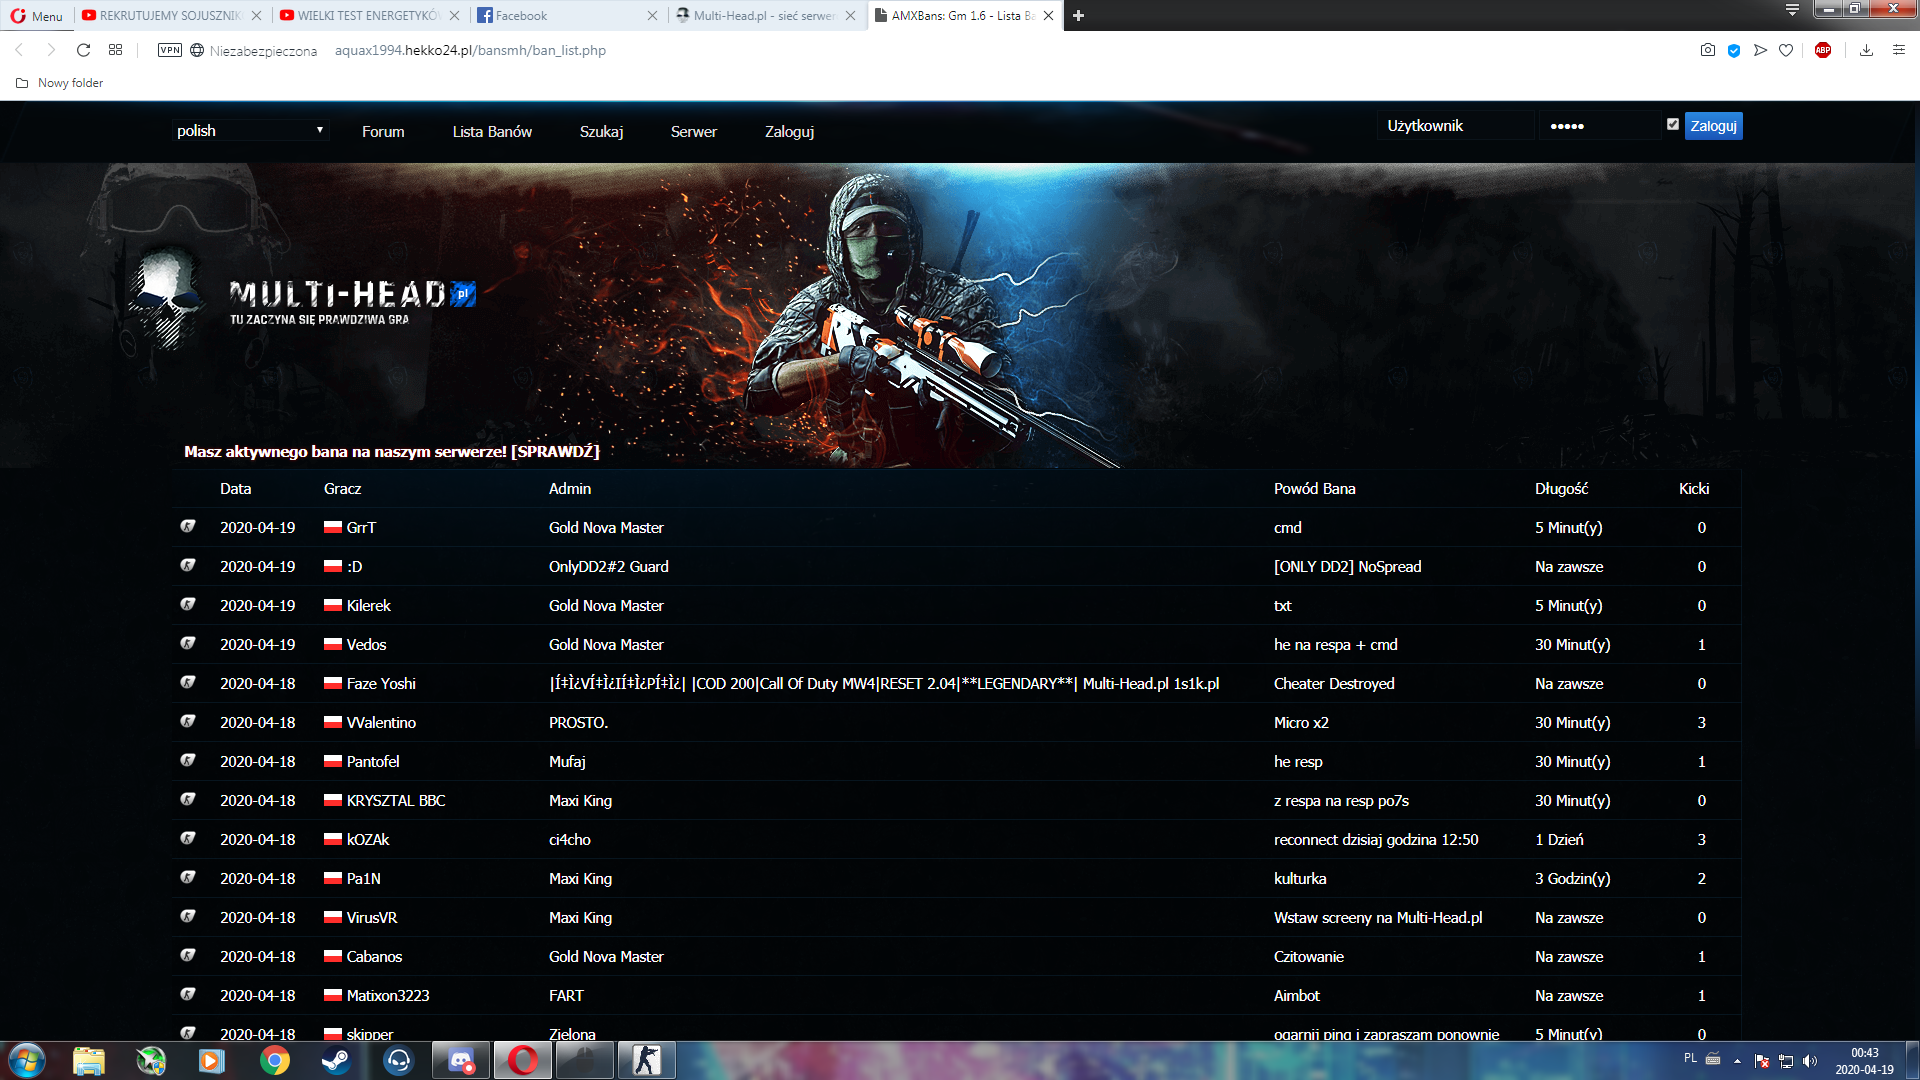Viewport: 1920px width, 1080px height.
Task: Click game icon beside GrrT ban row
Action: (187, 527)
